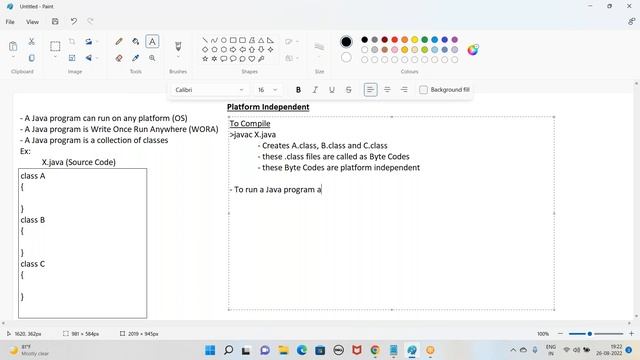The width and height of the screenshot is (640, 360).
Task: Click zoom in plus button
Action: 631,333
